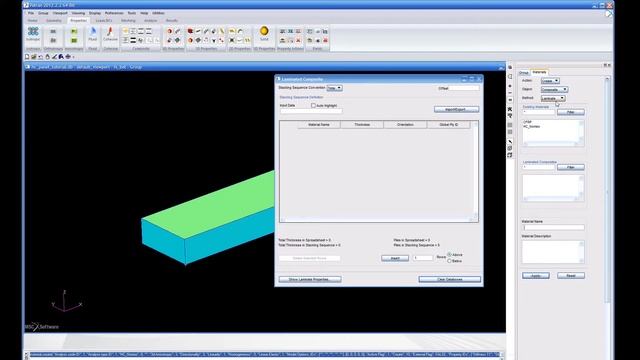The image size is (640, 360).
Task: Click the first icon of the vertical strip beside Materials panel
Action: [510, 68]
